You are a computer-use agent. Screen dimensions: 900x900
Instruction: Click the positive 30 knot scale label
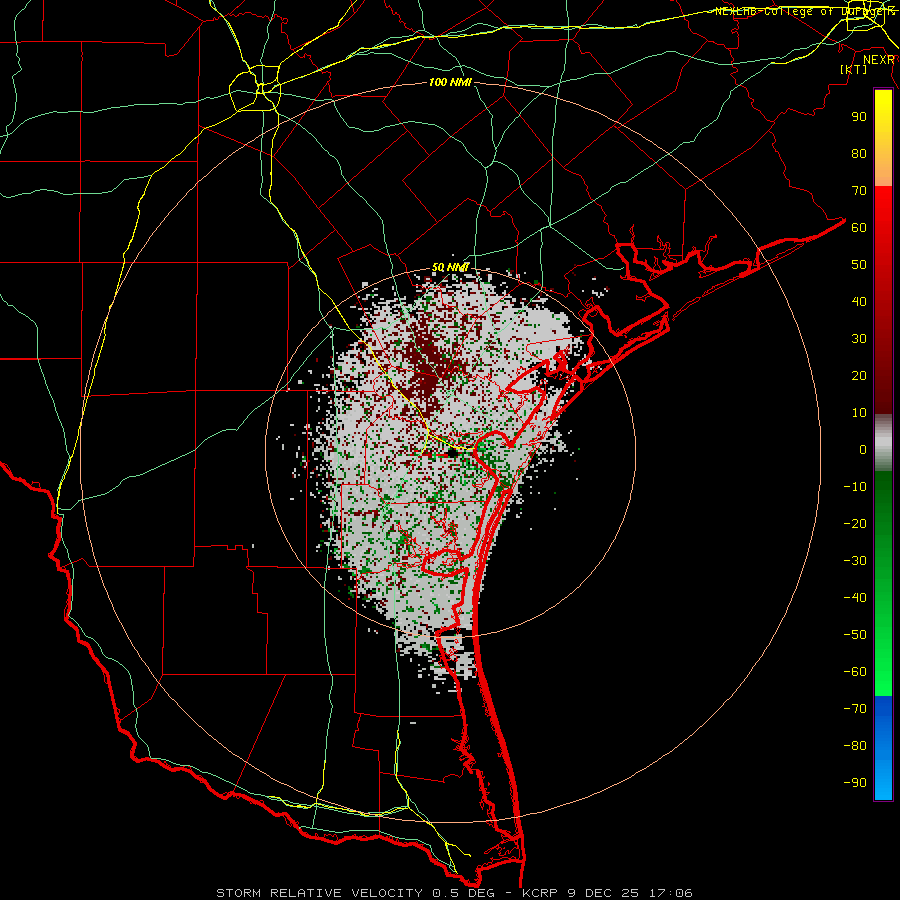[x=859, y=339]
